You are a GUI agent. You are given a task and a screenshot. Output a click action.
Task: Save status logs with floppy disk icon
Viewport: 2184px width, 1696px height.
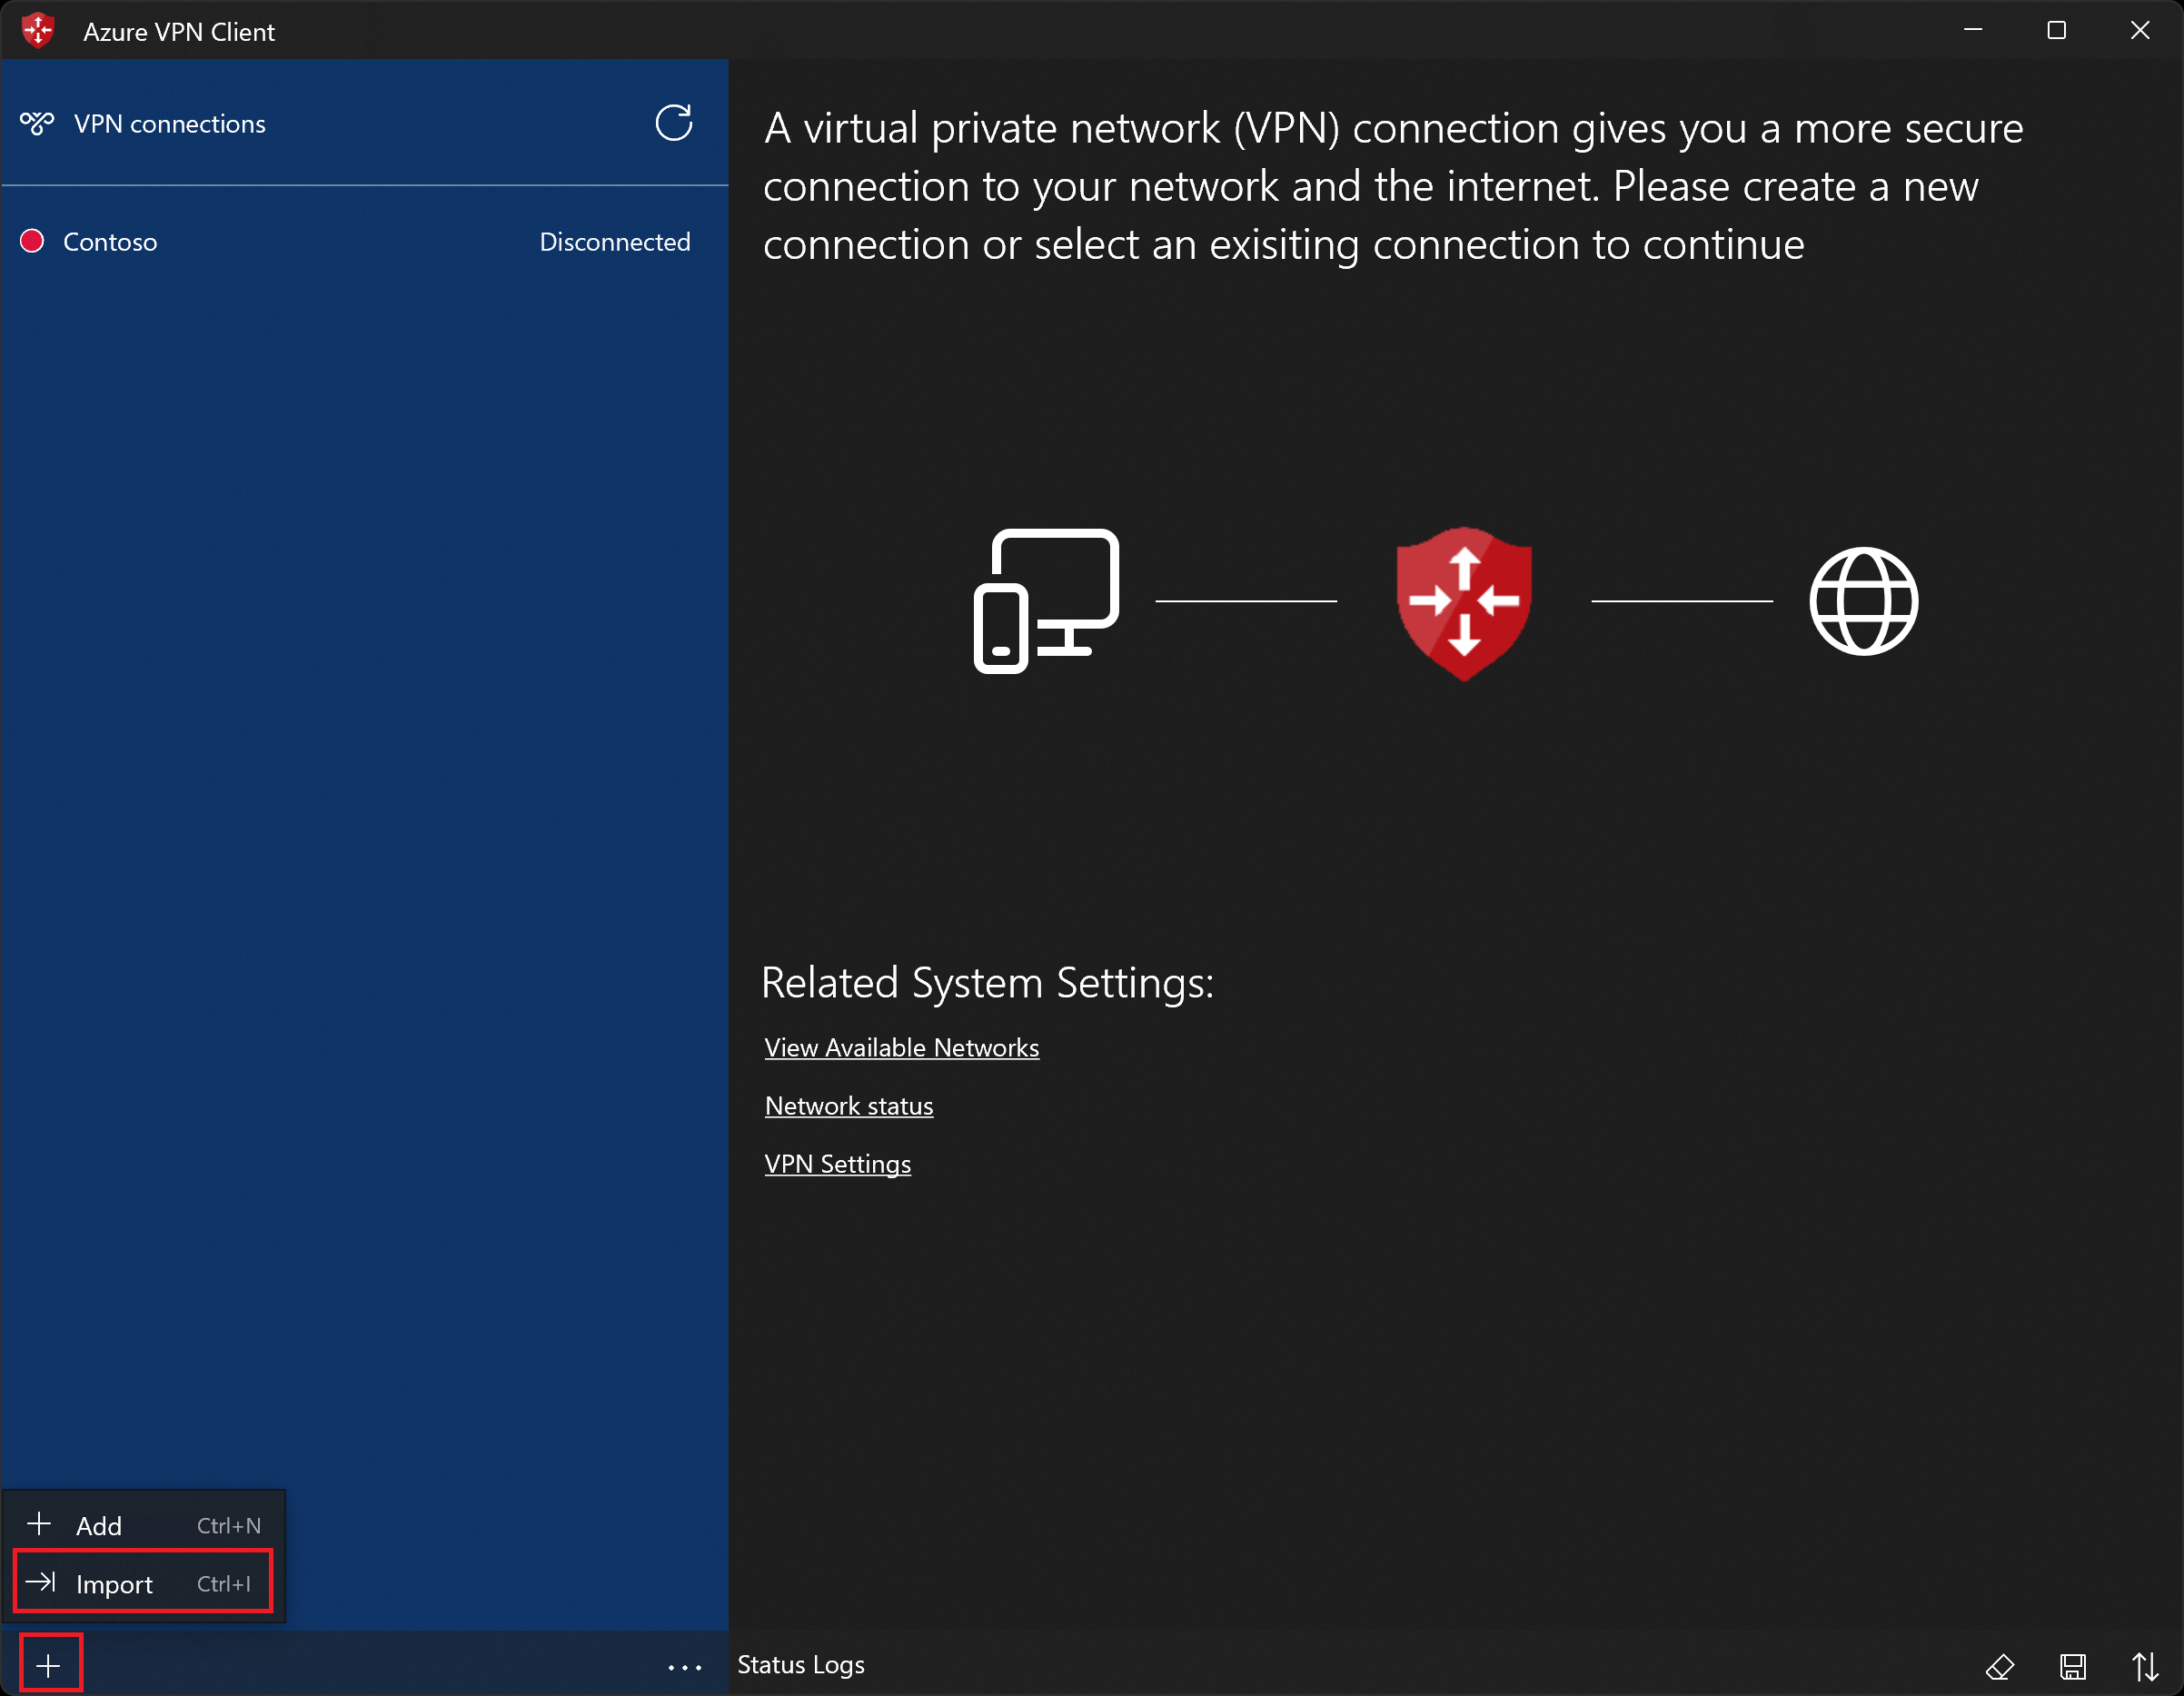click(2073, 1667)
